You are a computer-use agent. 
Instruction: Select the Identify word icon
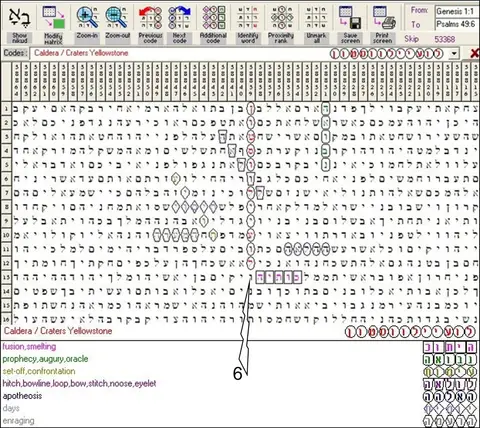point(248,17)
